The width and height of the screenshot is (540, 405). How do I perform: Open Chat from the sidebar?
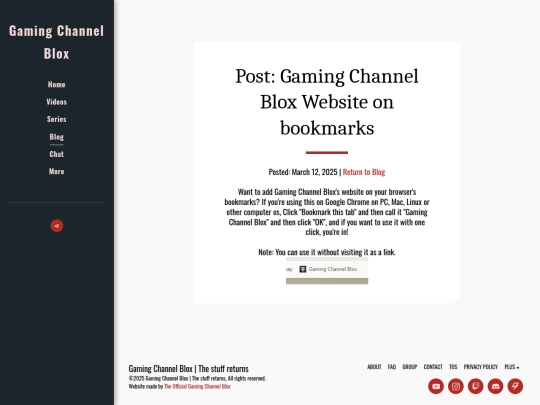56,154
